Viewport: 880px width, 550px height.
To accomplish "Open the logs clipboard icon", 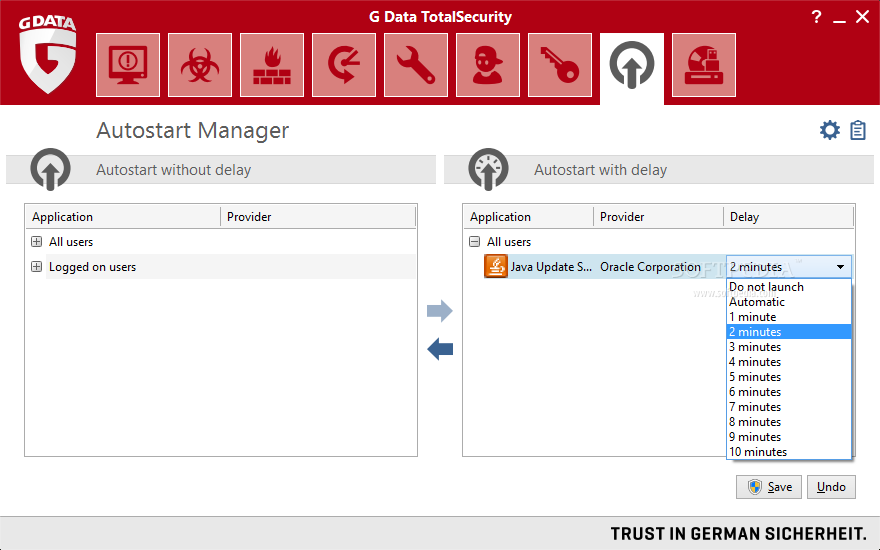I will coord(858,130).
